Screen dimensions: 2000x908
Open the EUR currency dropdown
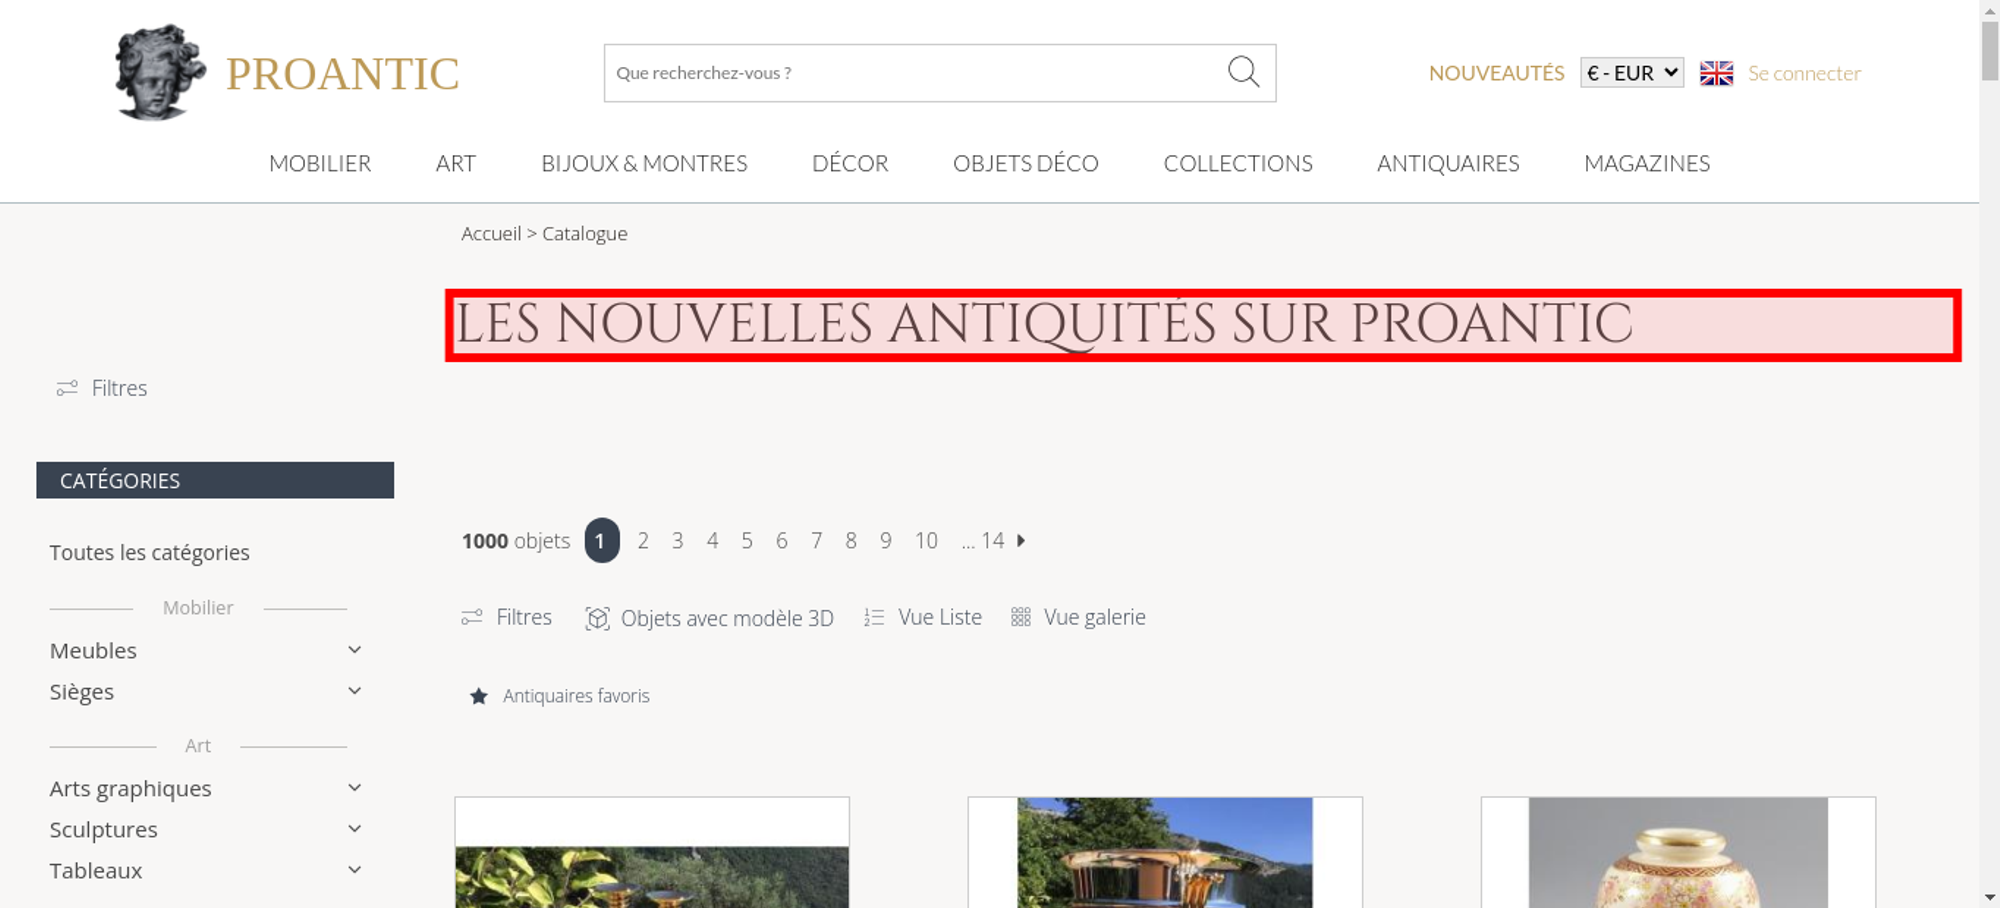point(1631,73)
